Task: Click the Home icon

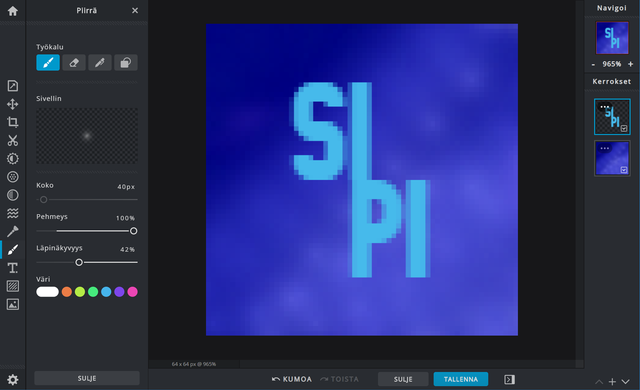Action: pyautogui.click(x=13, y=11)
